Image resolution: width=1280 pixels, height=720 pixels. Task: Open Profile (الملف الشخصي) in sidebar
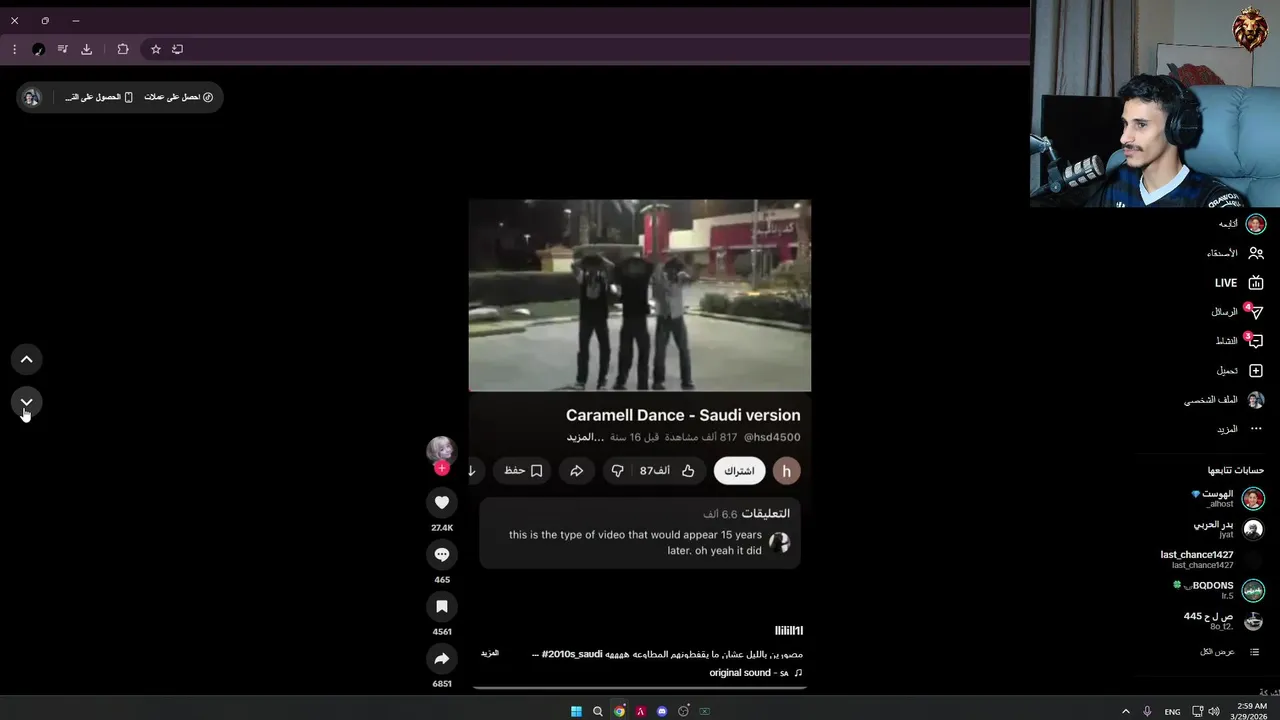[1225, 400]
